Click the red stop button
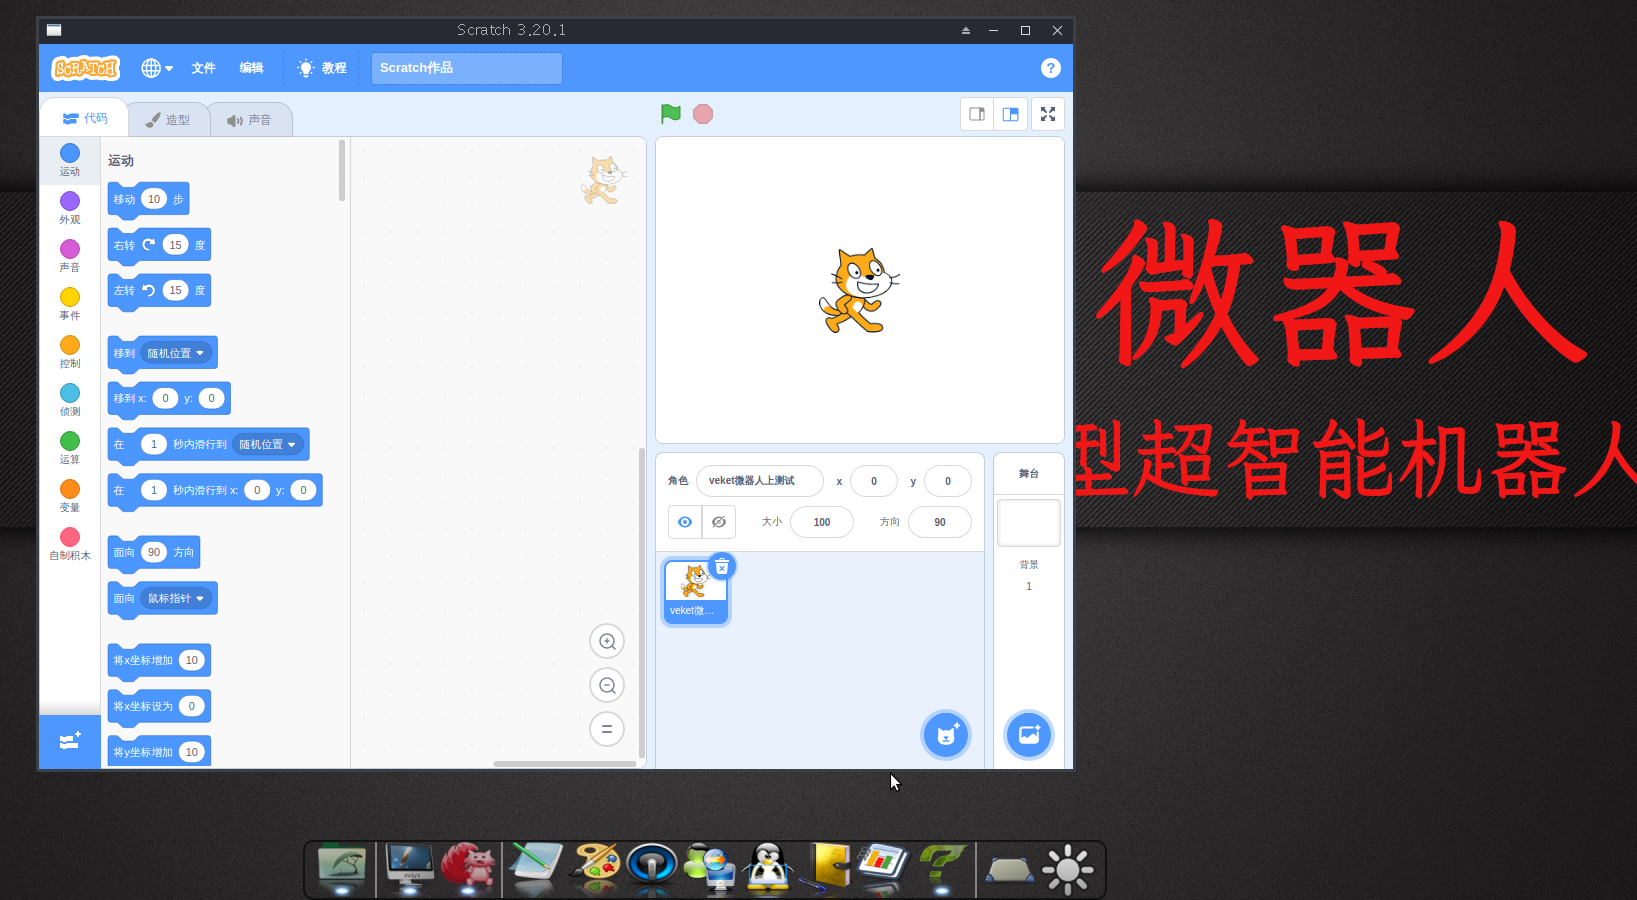 coord(703,114)
